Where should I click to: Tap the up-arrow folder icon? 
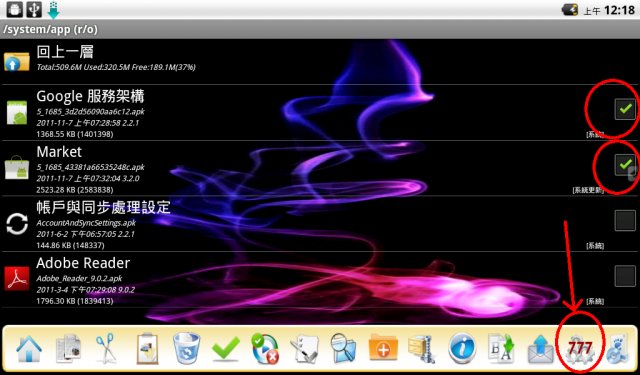(x=17, y=61)
